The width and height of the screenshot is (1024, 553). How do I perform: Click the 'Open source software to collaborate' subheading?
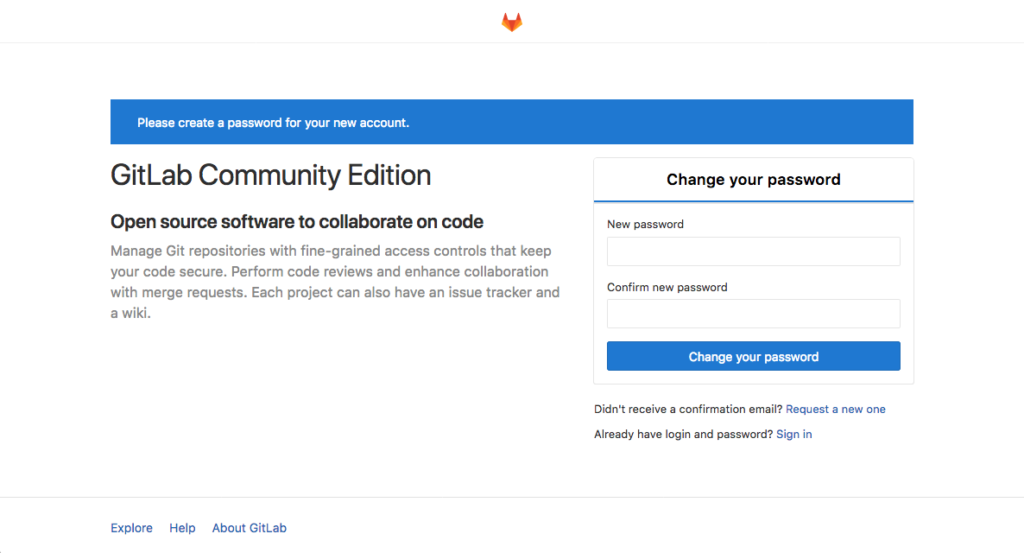(296, 222)
